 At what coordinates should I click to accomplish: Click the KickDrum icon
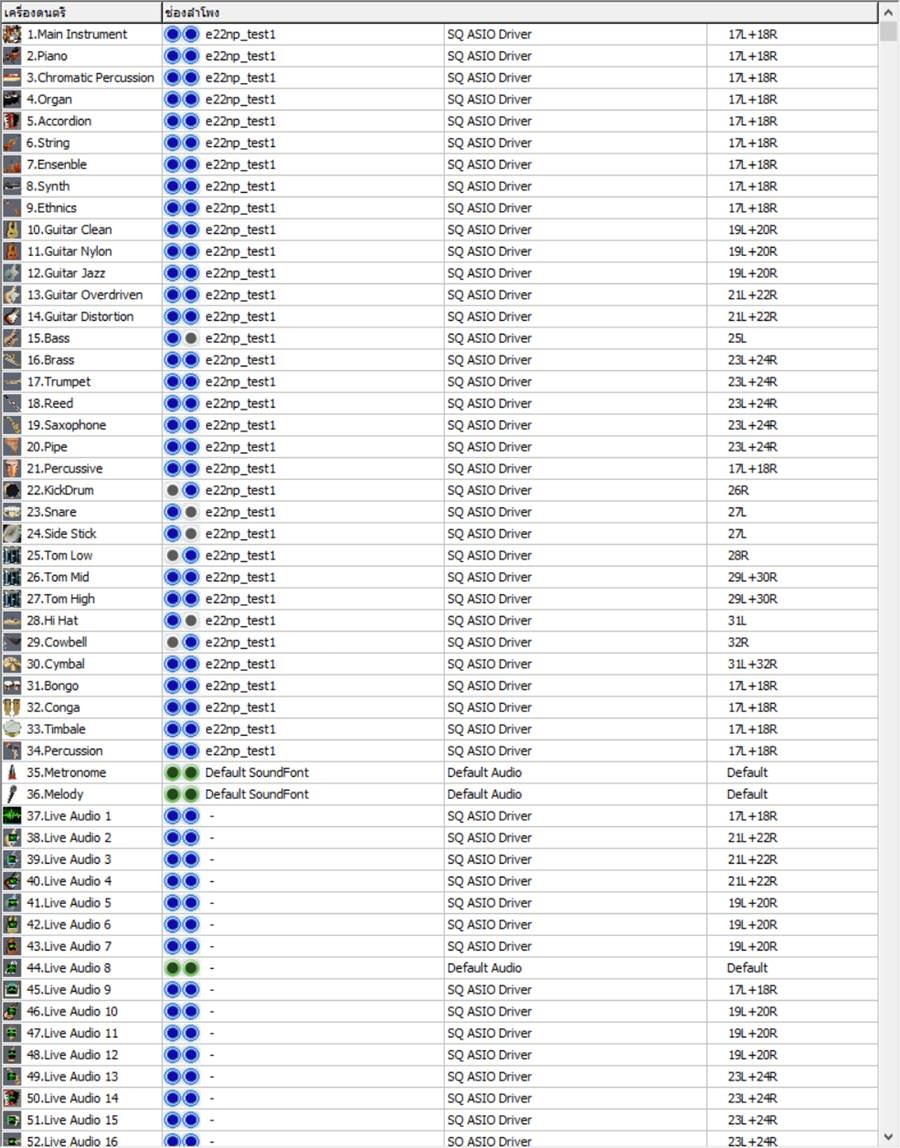12,491
